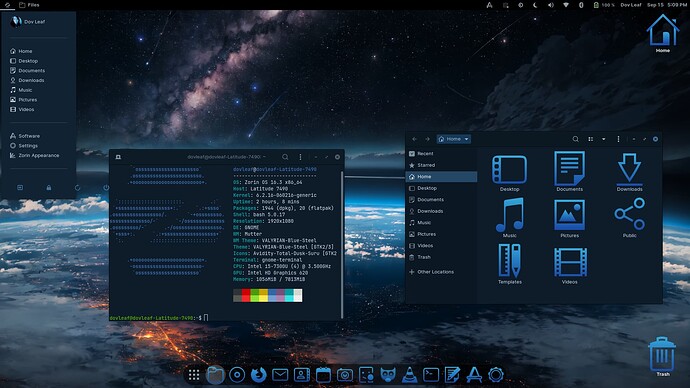Click the search icon in terminal header
690x388 pixels.
click(x=285, y=157)
